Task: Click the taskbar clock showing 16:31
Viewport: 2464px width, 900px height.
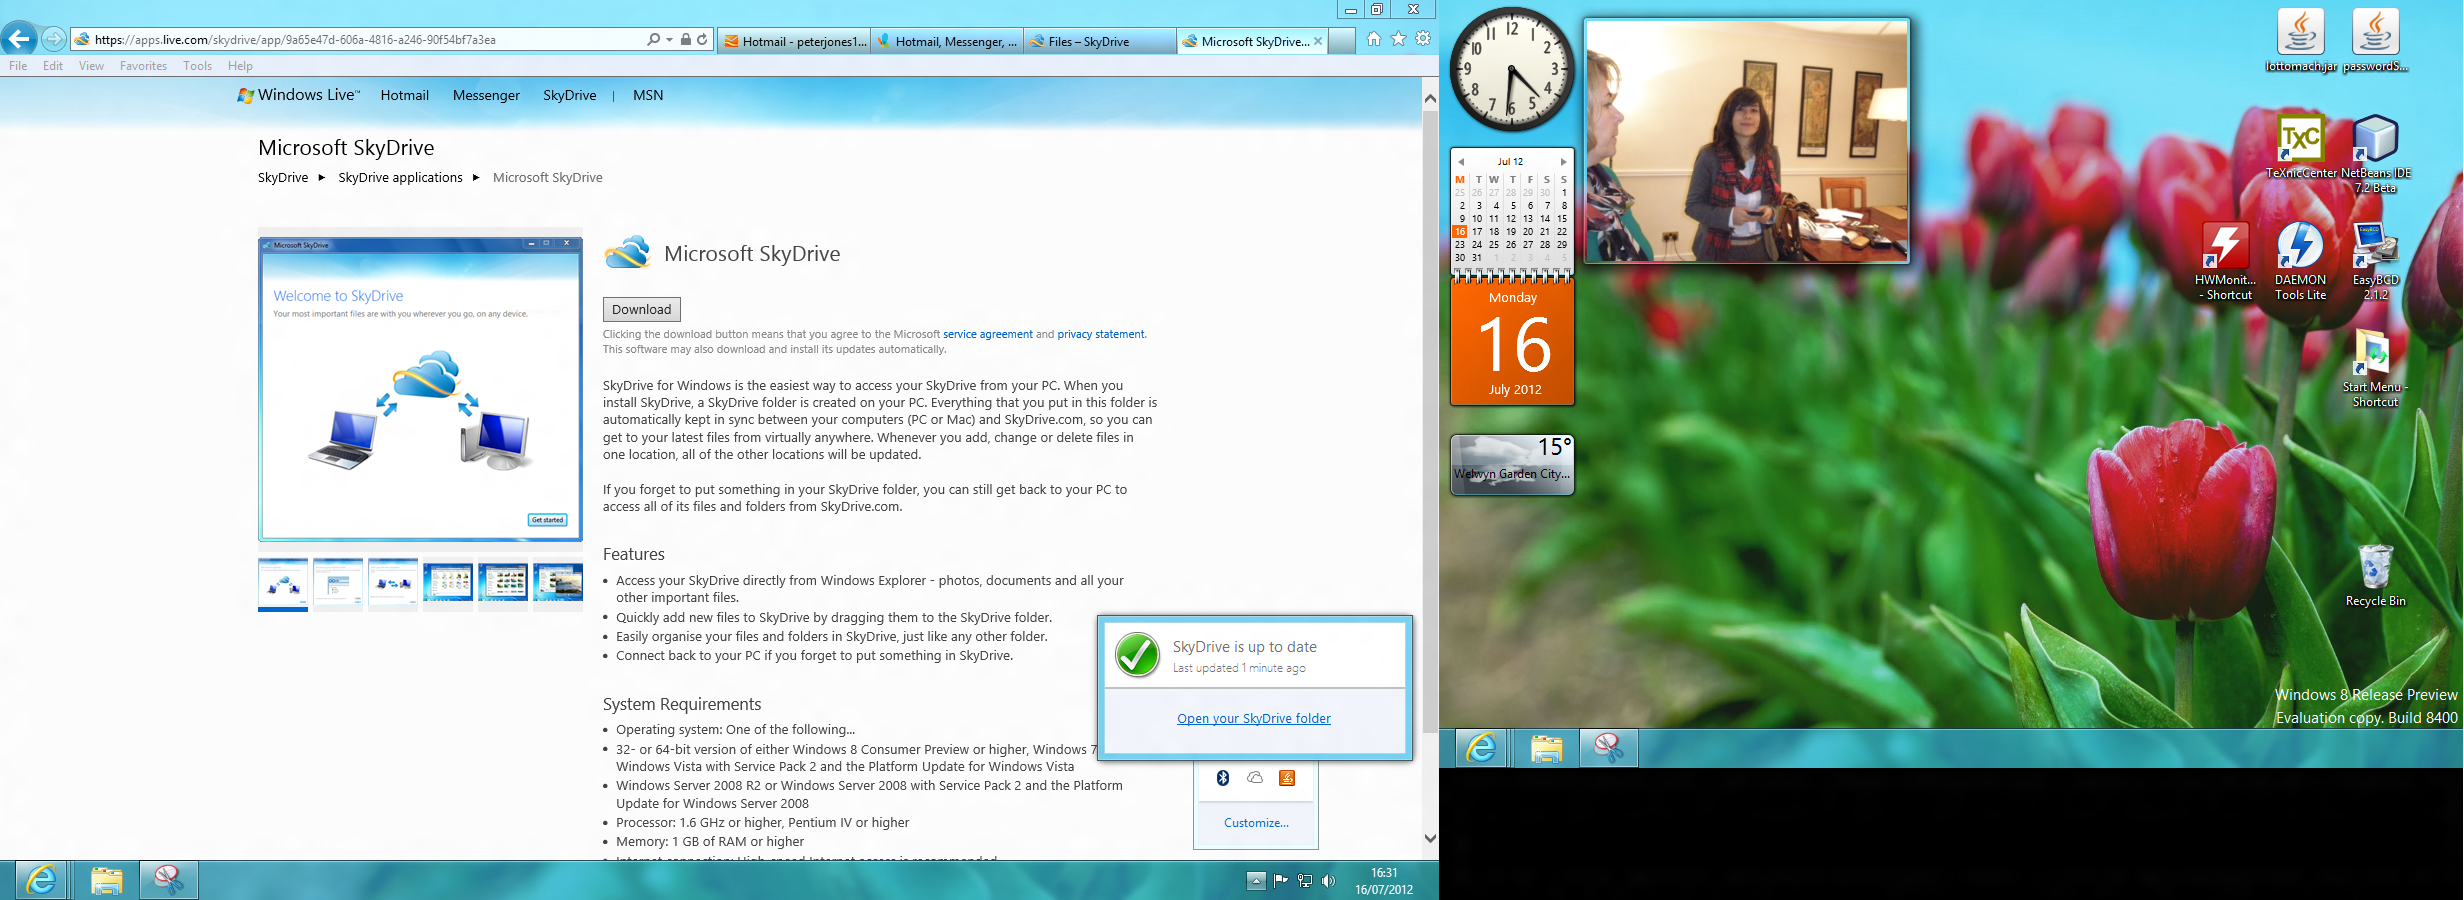Action: pos(1384,881)
